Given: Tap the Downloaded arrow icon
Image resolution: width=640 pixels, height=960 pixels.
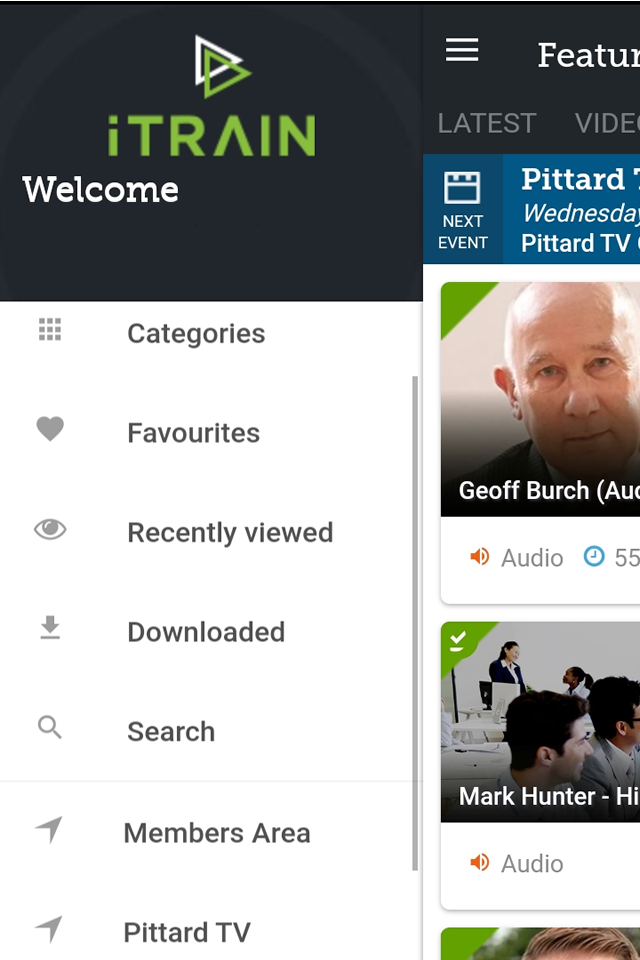Looking at the screenshot, I should point(50,629).
